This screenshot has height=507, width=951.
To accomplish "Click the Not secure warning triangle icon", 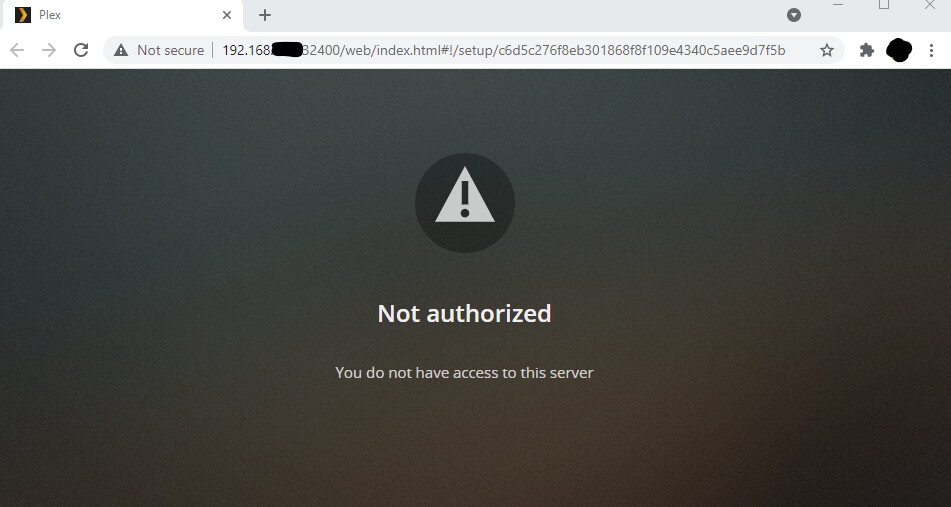I will [121, 50].
